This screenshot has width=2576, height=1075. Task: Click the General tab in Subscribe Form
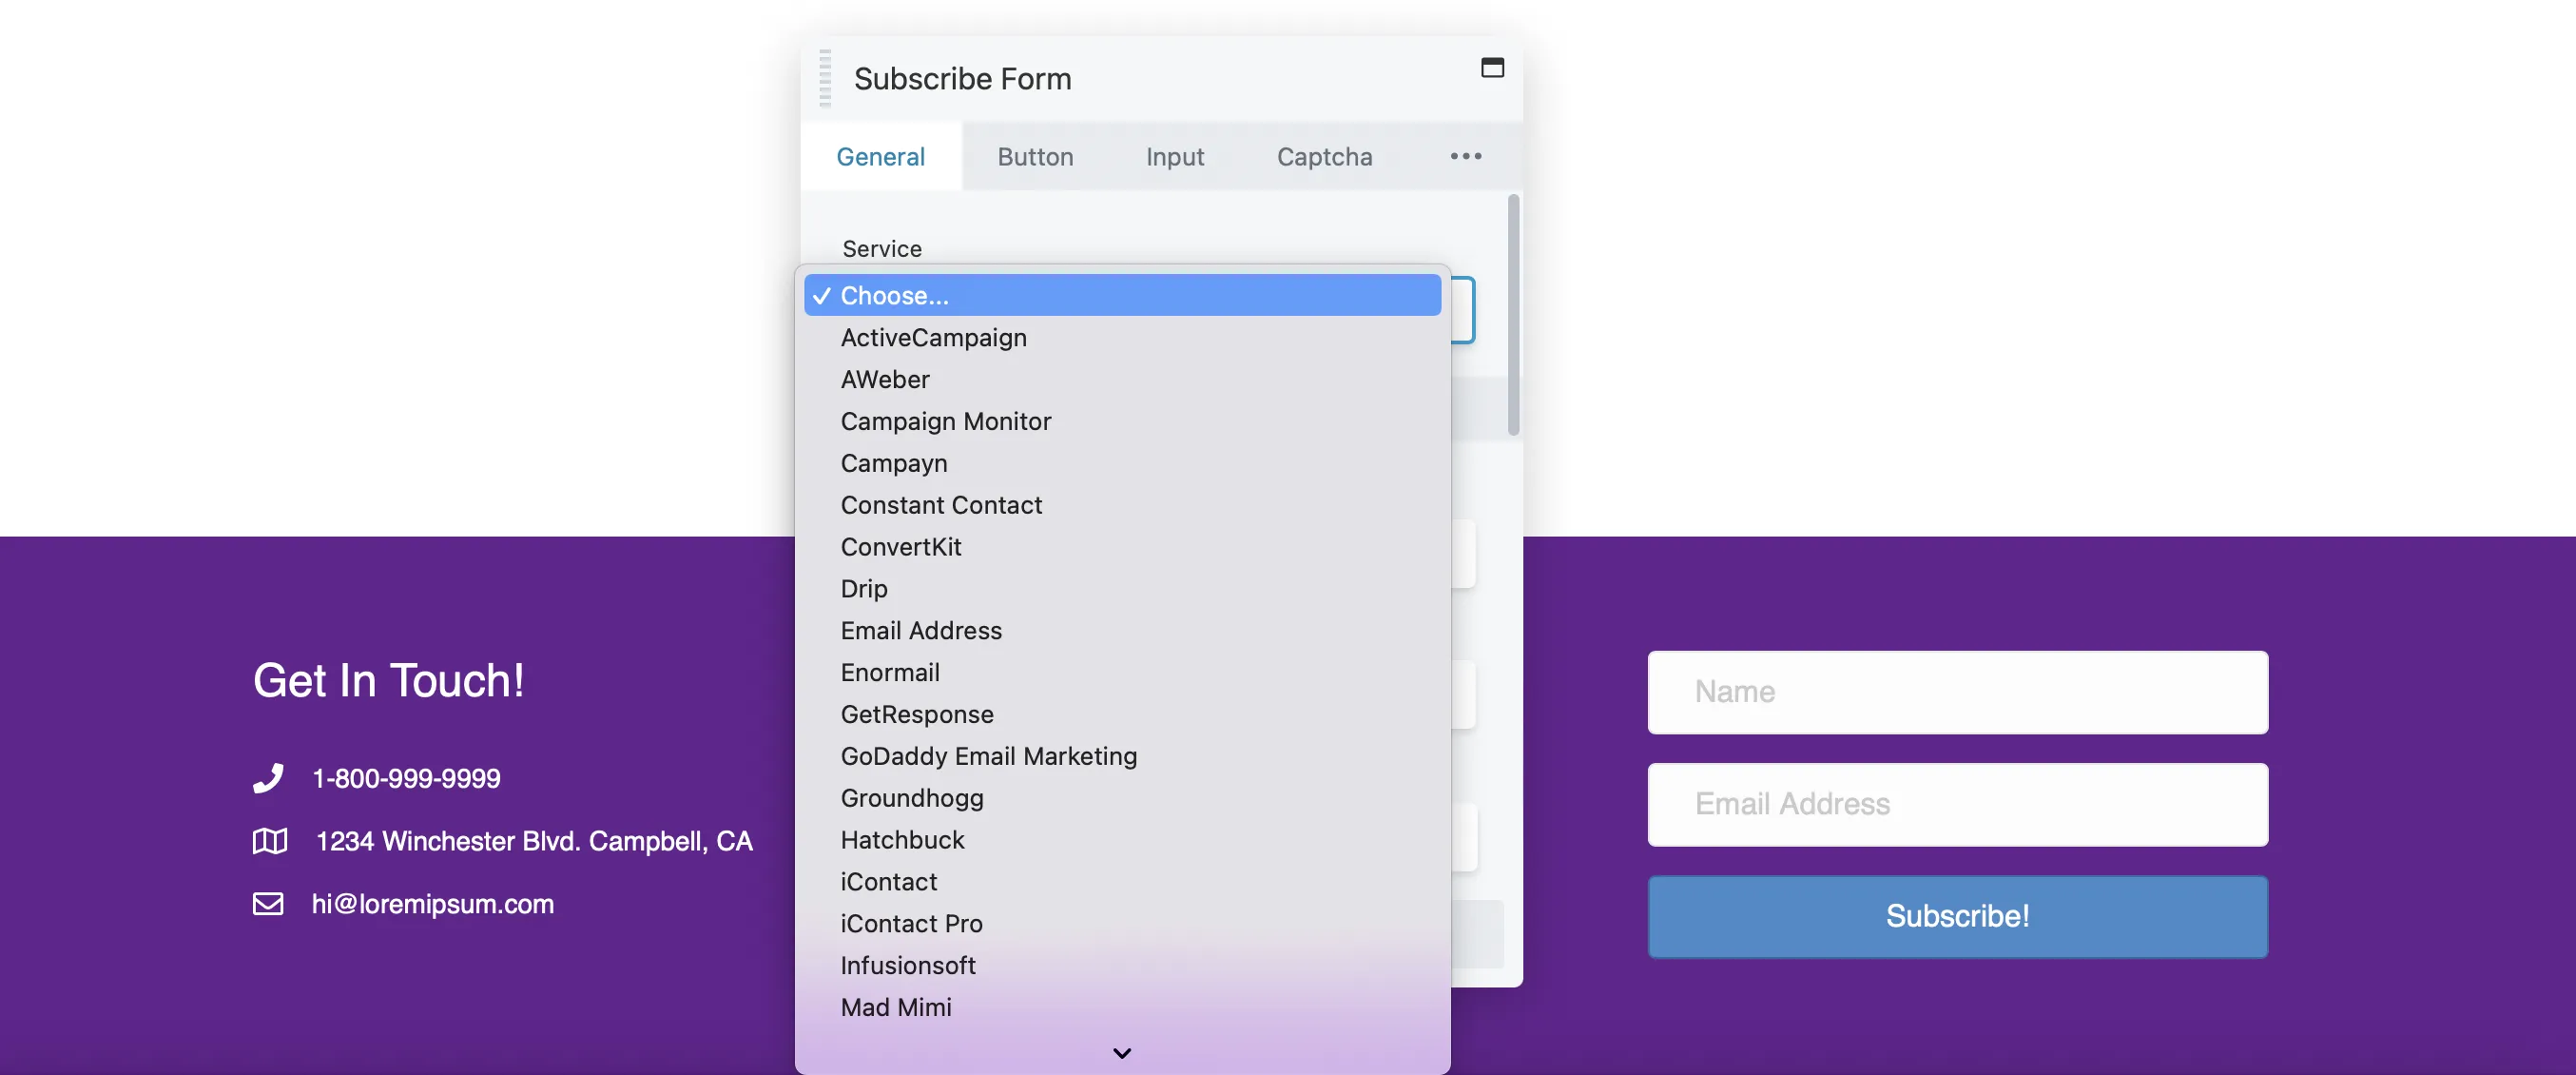[881, 156]
